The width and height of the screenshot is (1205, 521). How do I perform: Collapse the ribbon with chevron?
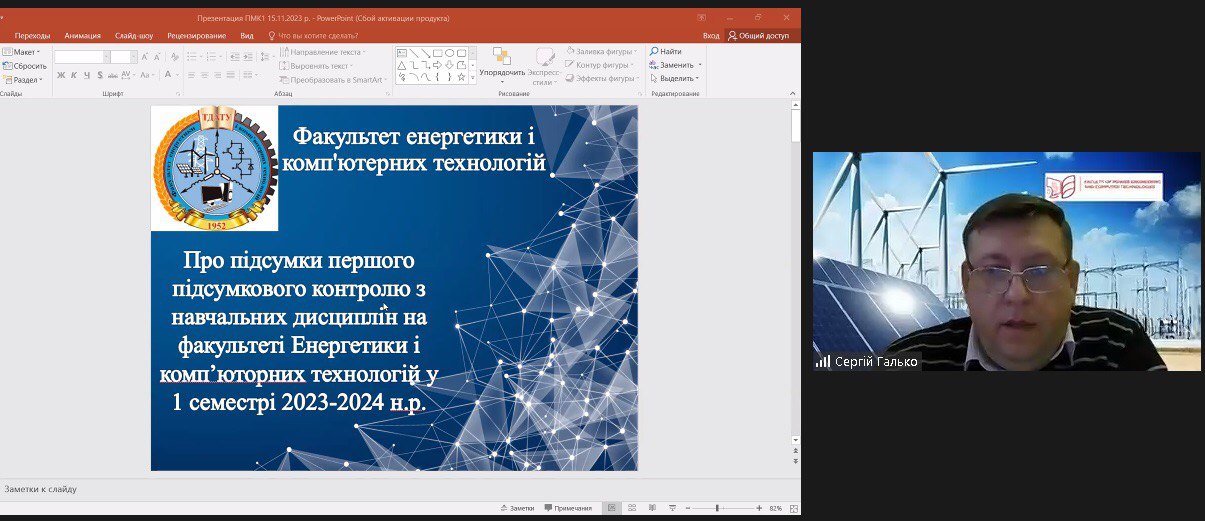794,93
